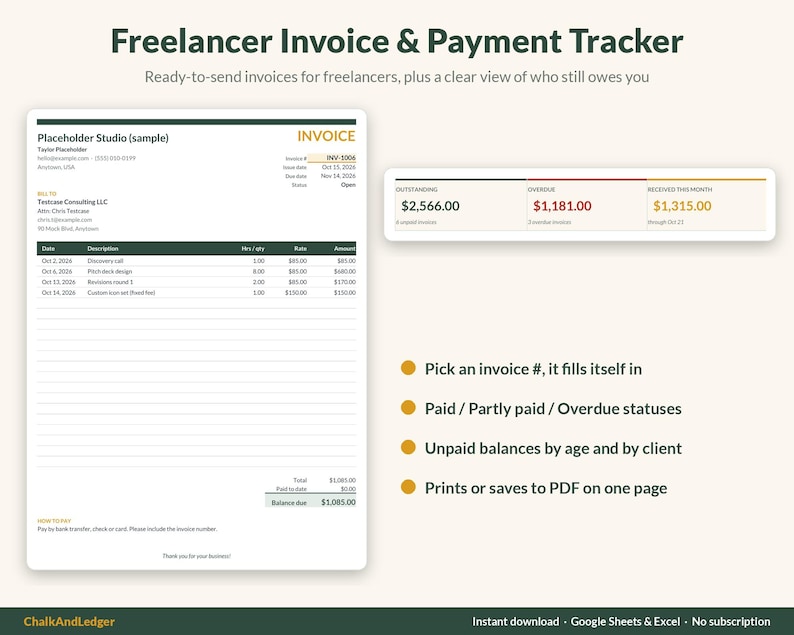Click the 90 Mock Blvd, Anytown address

(68, 229)
